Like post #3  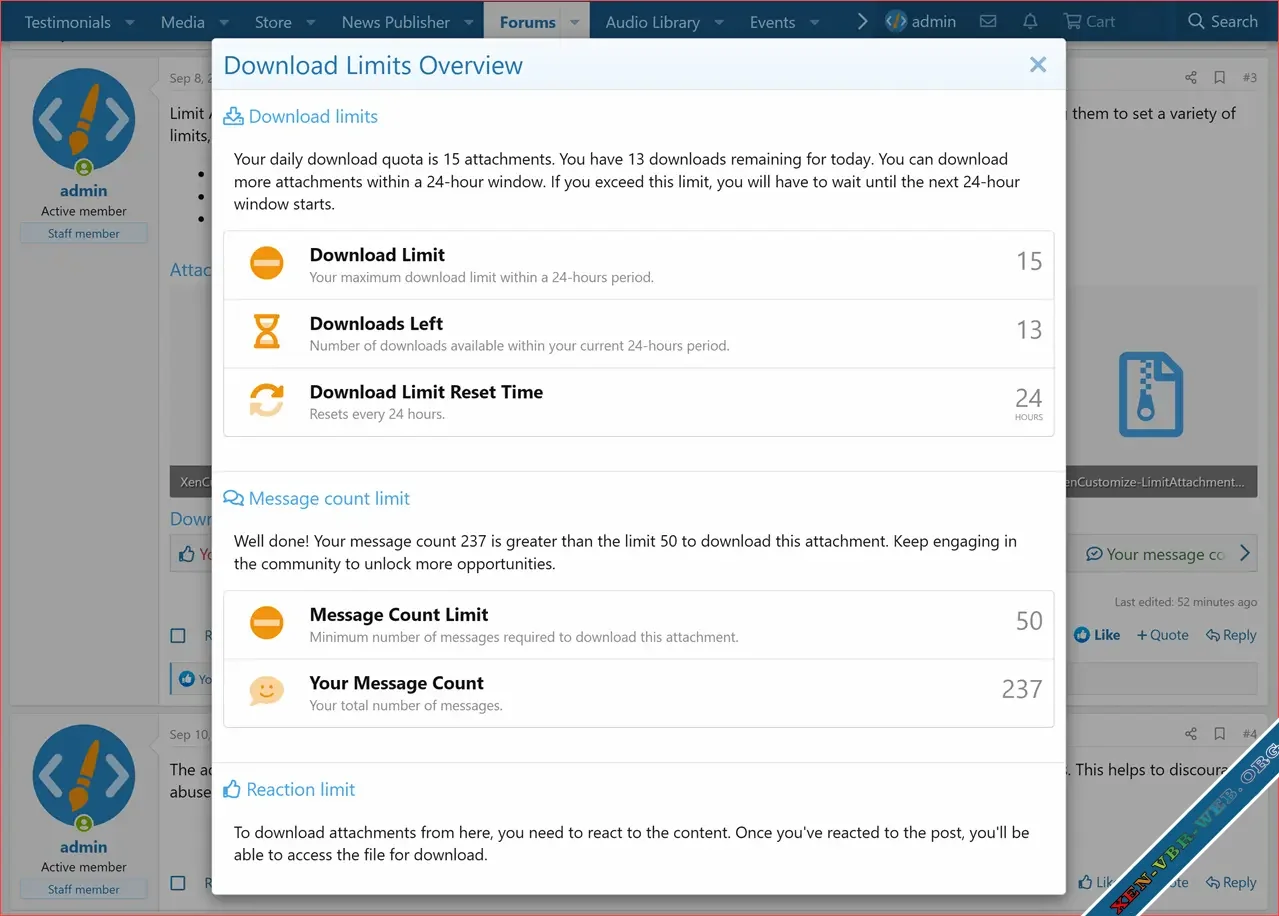[x=1097, y=635]
